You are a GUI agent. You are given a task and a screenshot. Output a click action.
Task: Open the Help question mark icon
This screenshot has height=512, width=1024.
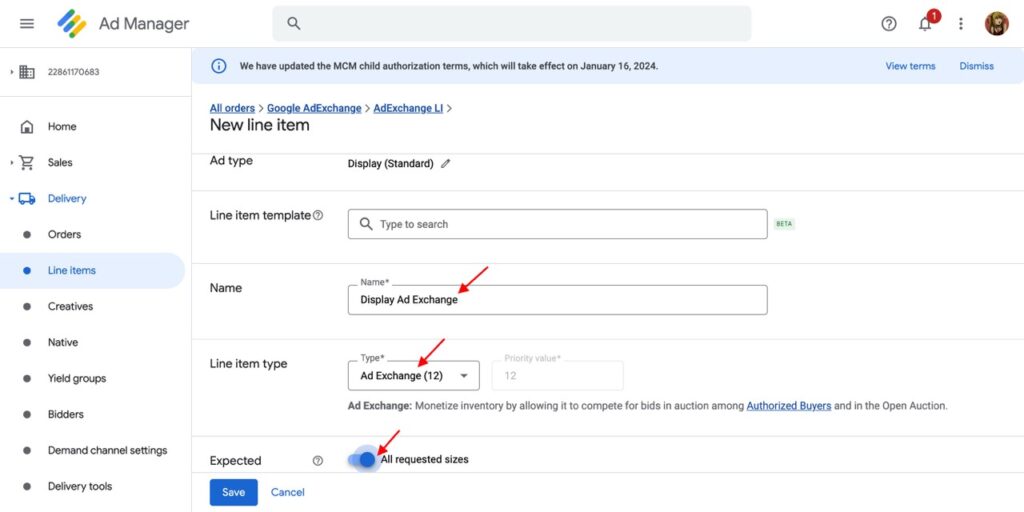pos(889,24)
